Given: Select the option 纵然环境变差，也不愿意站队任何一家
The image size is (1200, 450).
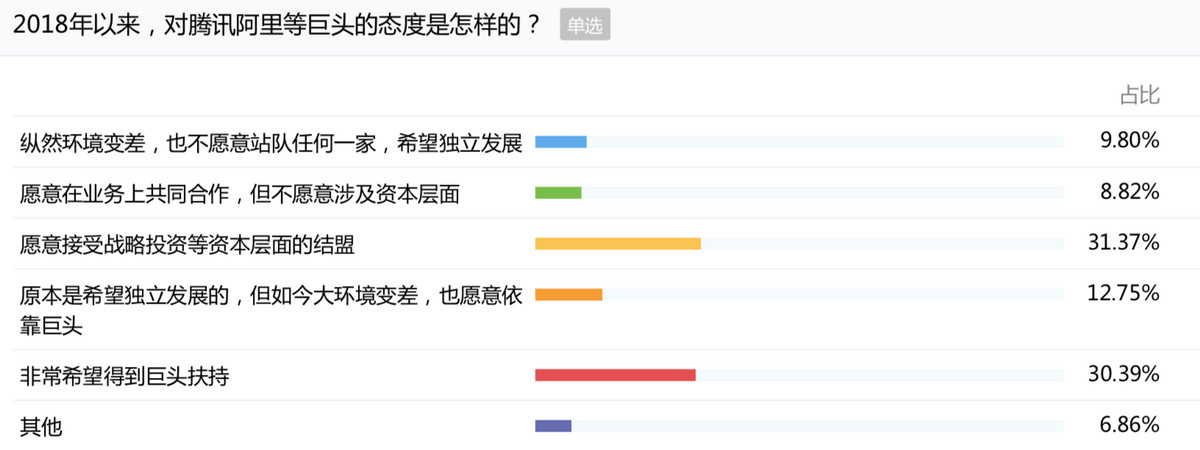Looking at the screenshot, I should point(271,143).
